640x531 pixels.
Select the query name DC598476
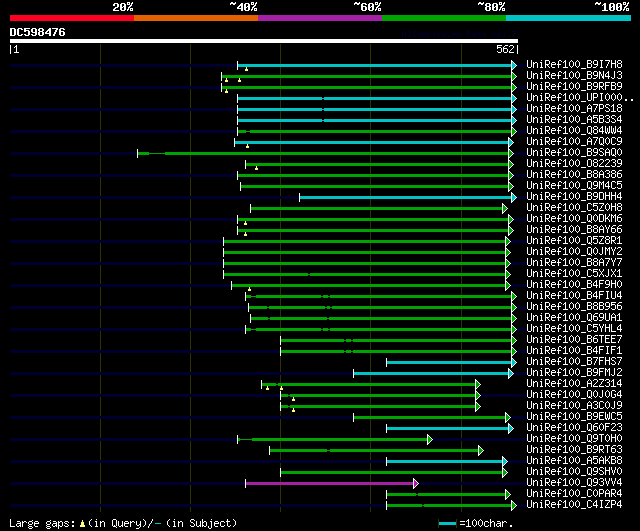[38, 32]
